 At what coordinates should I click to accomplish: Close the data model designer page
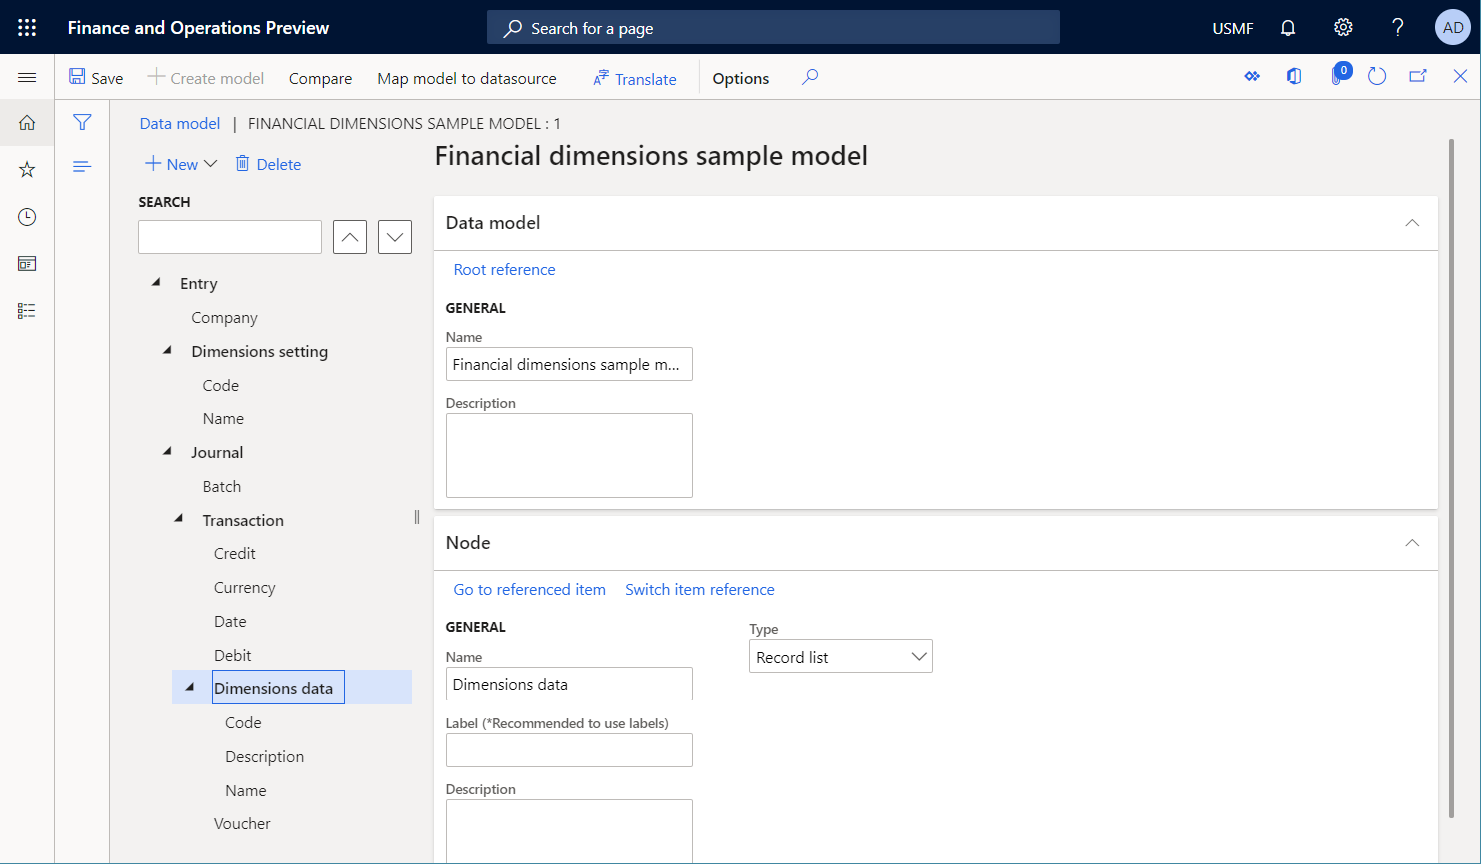(x=1460, y=77)
